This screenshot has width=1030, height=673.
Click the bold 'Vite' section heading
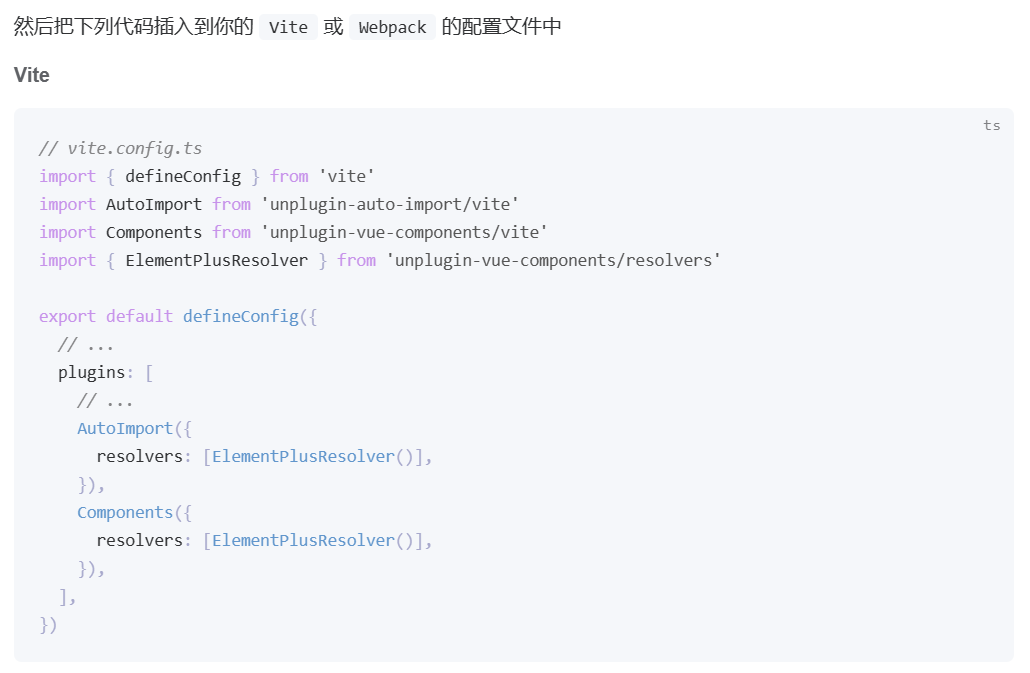click(32, 75)
